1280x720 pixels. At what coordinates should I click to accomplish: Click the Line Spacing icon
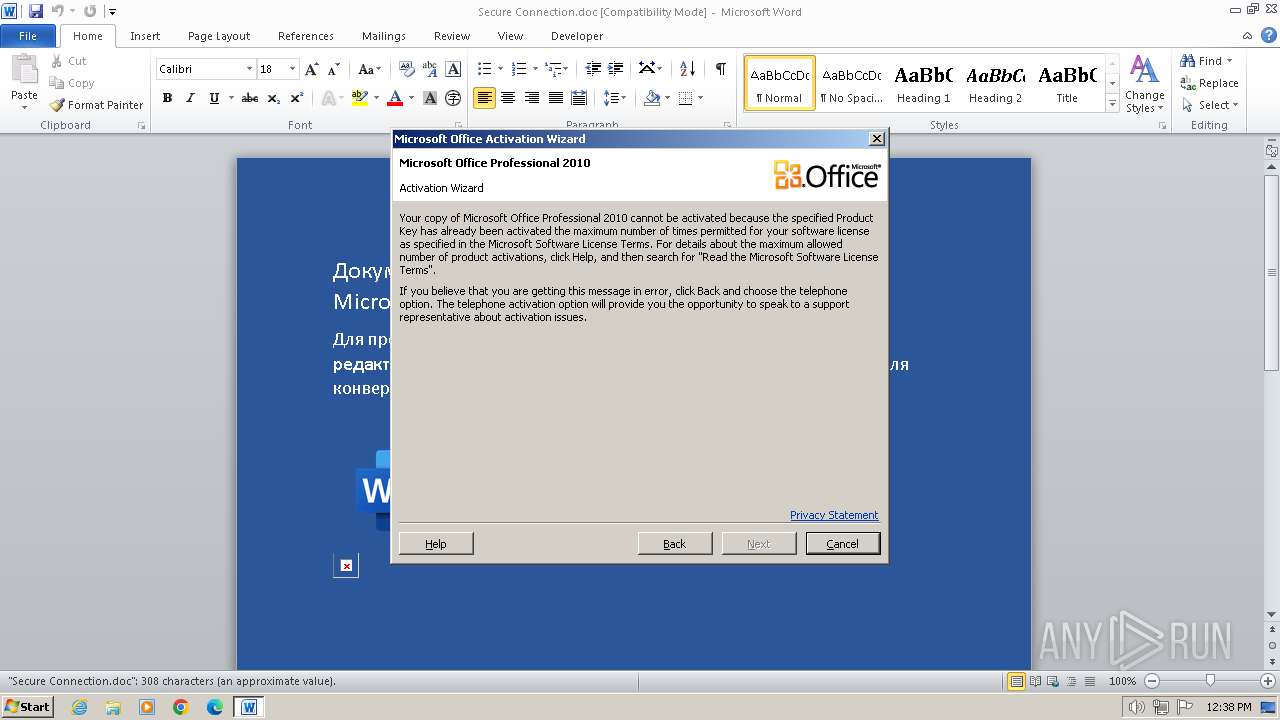612,98
